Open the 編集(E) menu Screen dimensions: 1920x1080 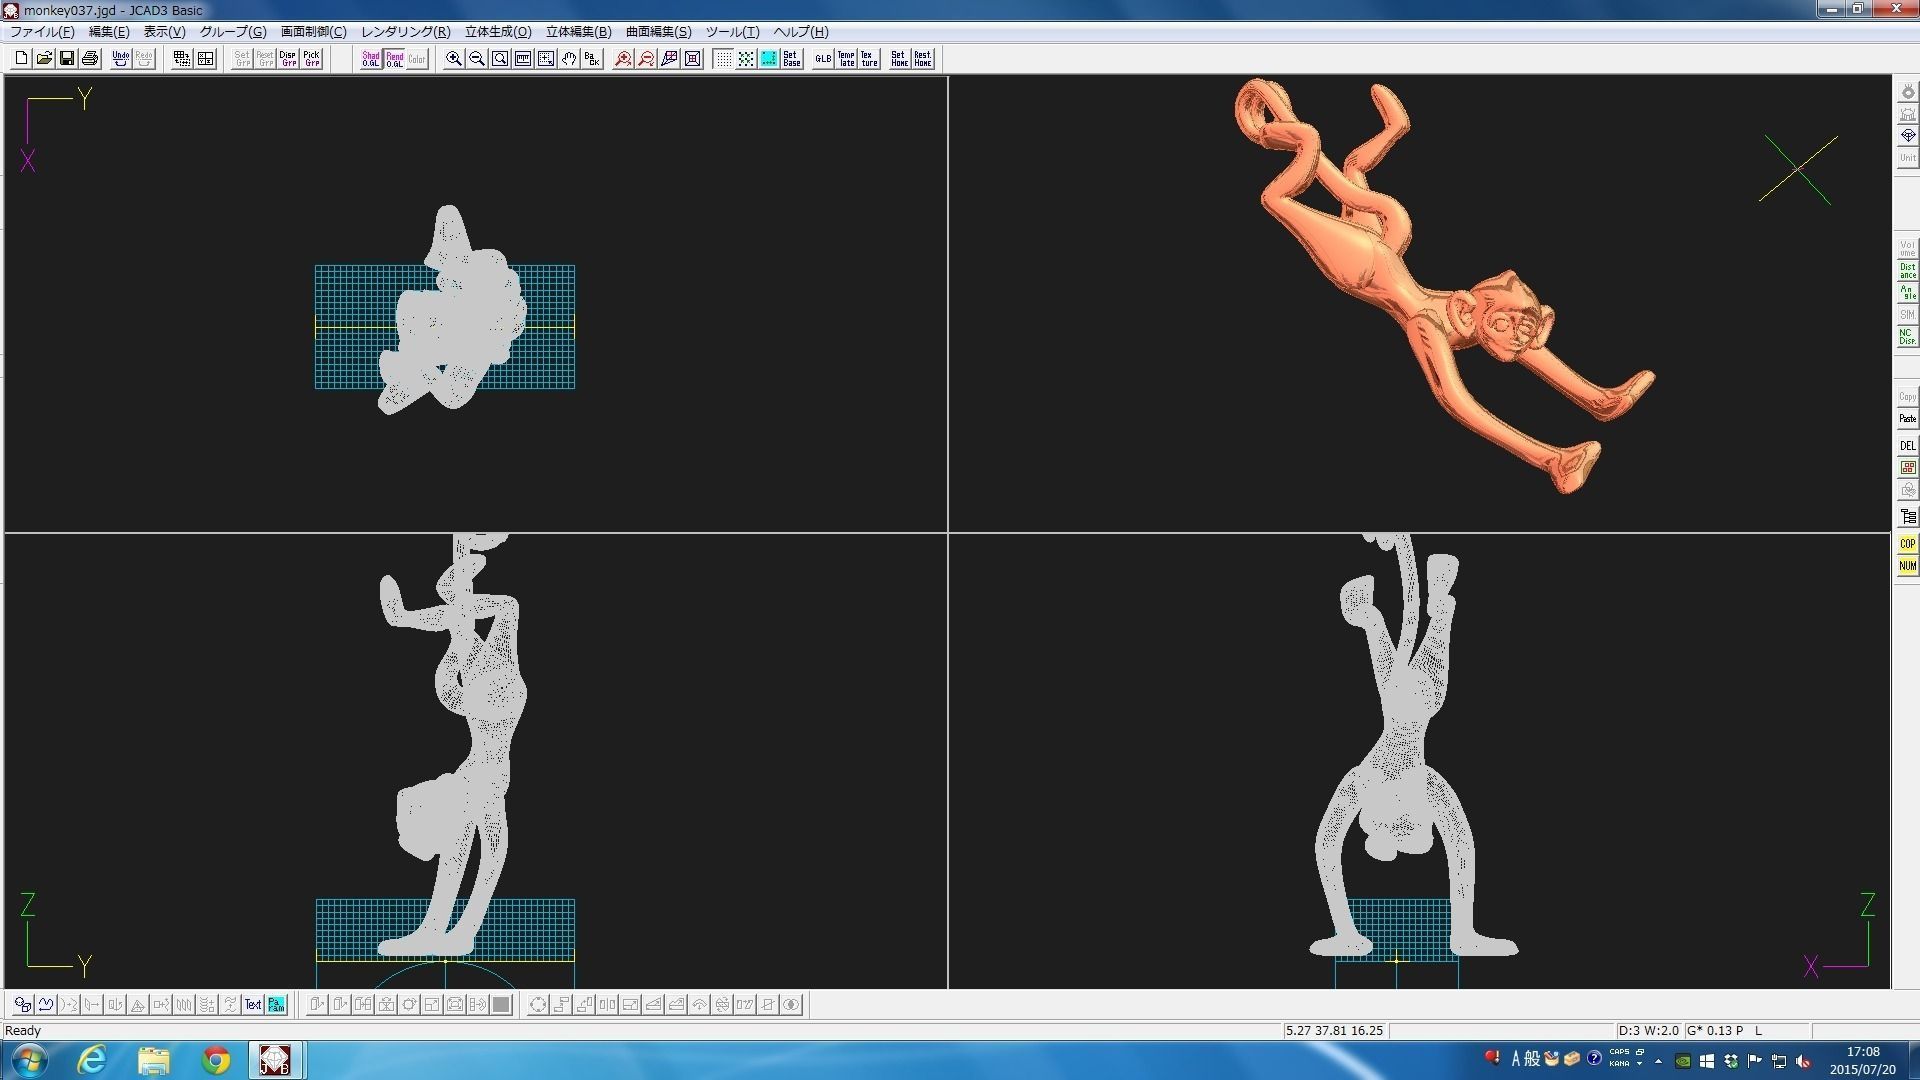[x=109, y=32]
